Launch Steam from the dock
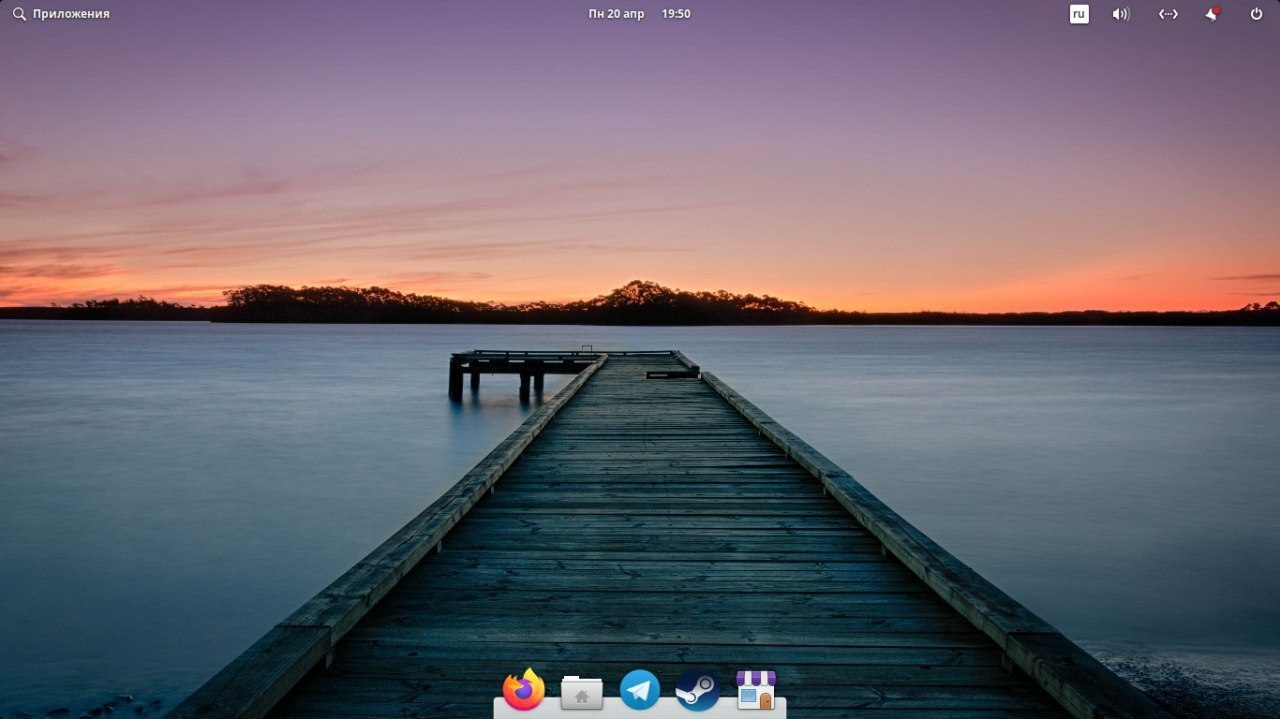Image resolution: width=1280 pixels, height=719 pixels. 698,690
